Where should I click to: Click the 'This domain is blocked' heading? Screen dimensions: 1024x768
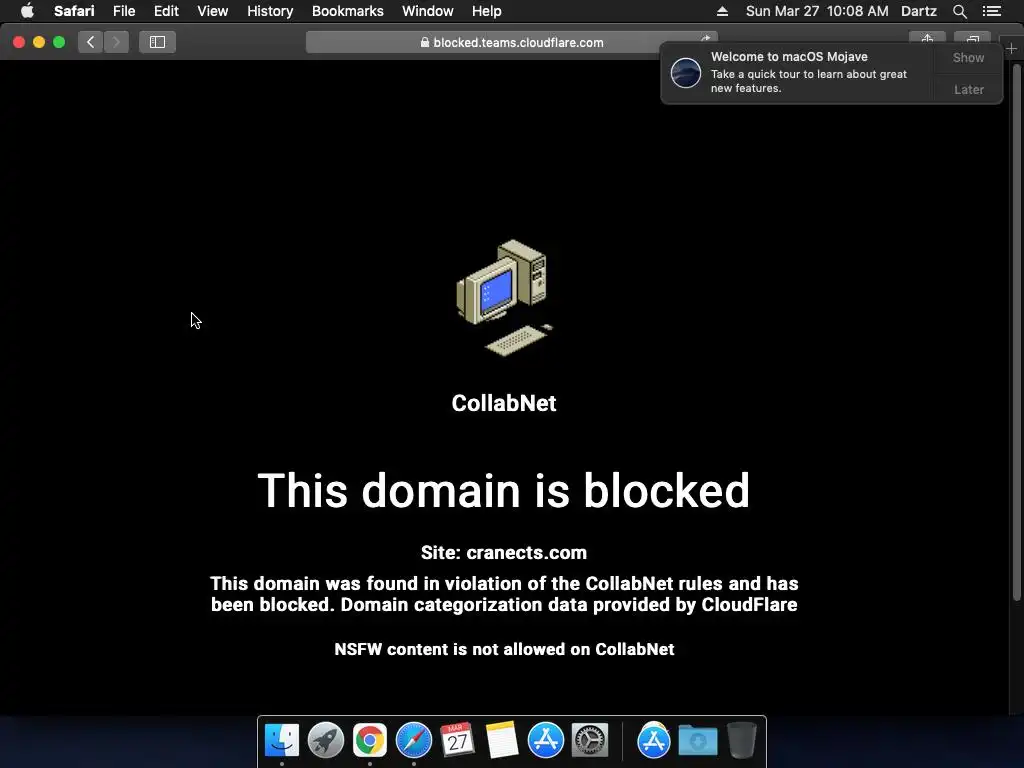pyautogui.click(x=504, y=490)
